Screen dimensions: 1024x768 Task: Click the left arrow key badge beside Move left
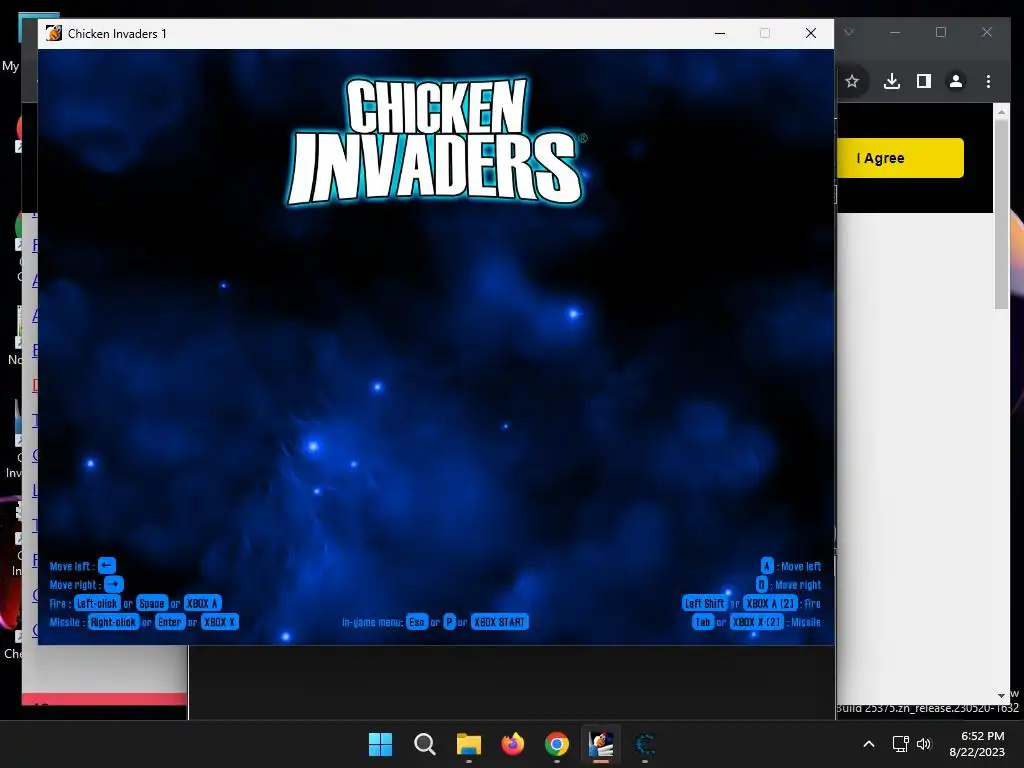point(106,566)
